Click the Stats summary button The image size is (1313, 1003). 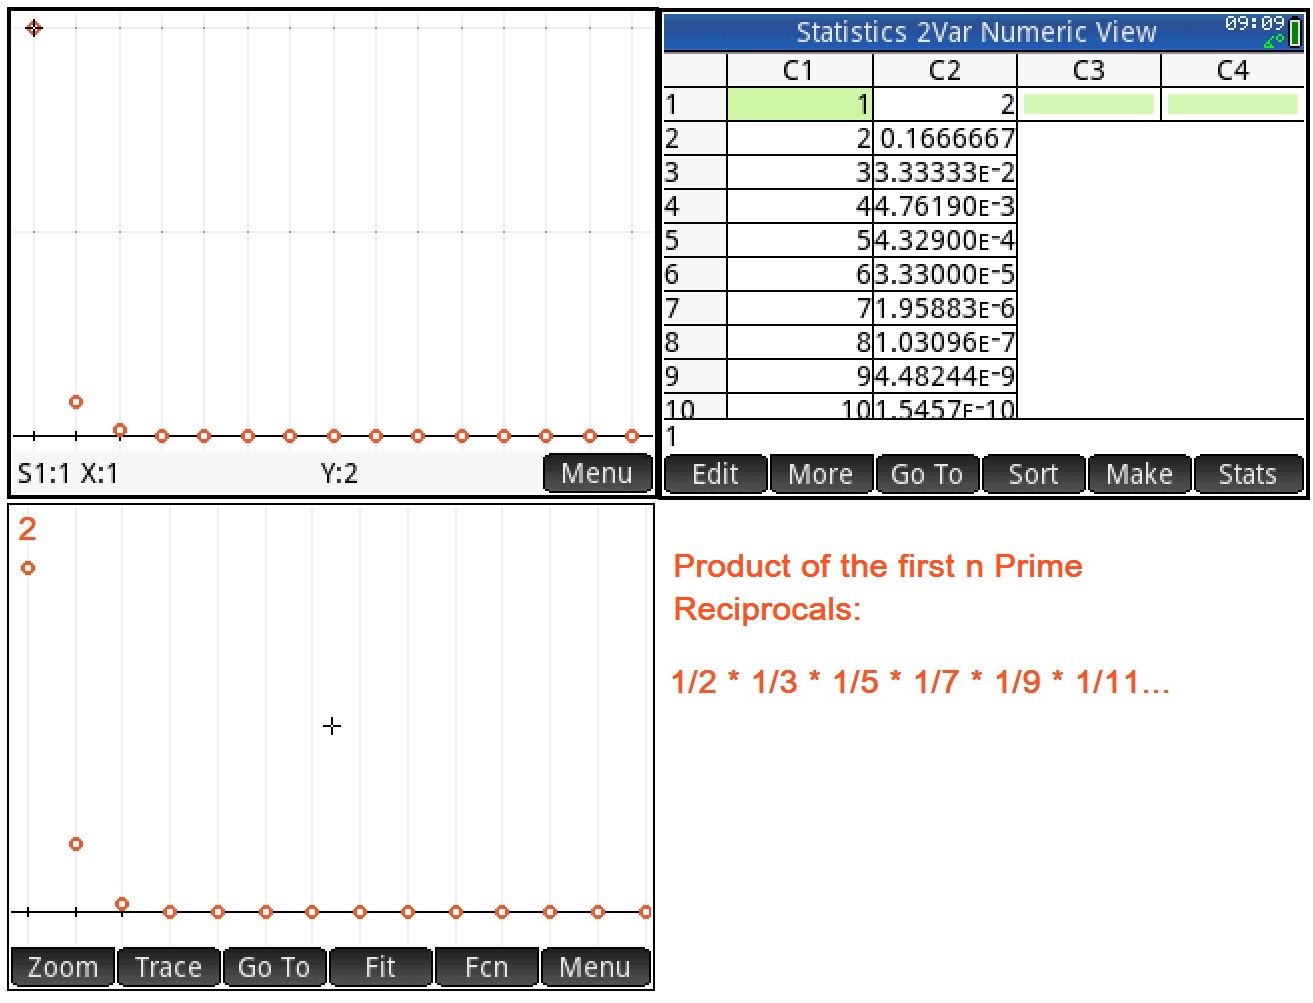1247,474
